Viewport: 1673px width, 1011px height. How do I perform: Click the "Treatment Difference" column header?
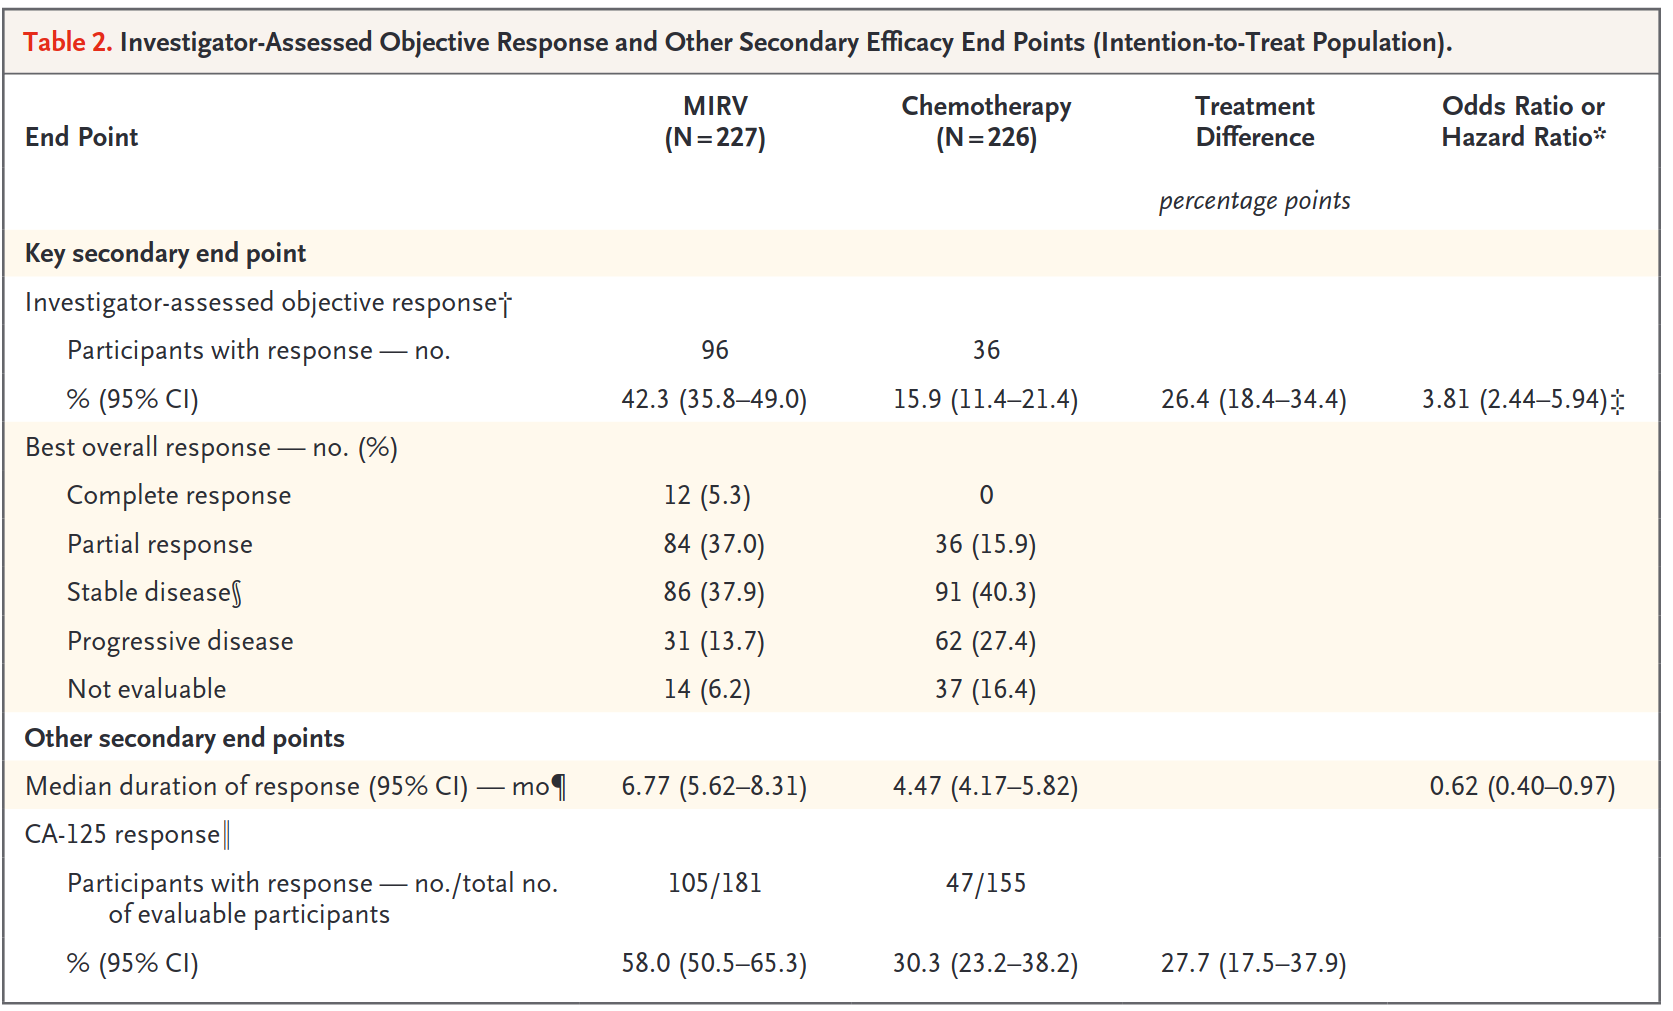1254,122
